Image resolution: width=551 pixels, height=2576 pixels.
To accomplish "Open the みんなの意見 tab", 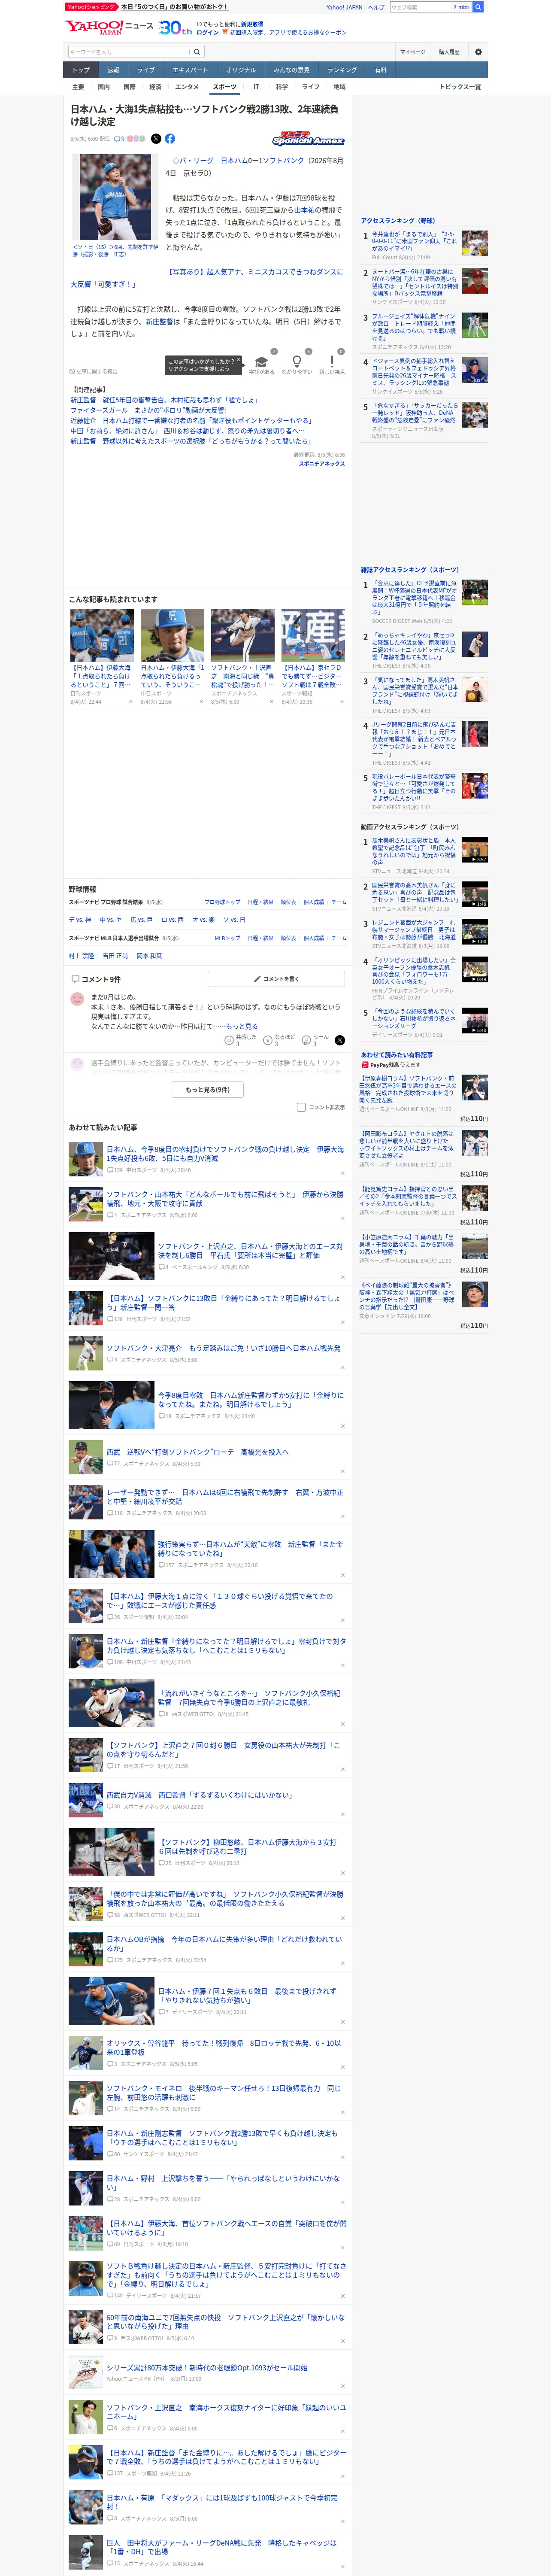I will [292, 70].
